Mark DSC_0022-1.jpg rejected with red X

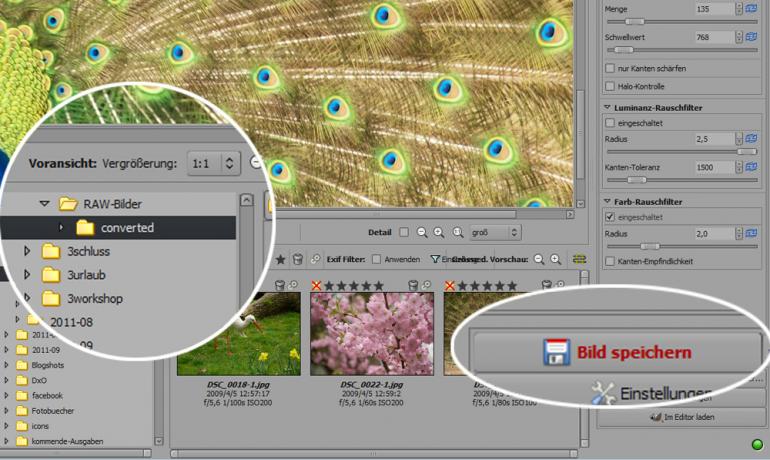pos(316,285)
